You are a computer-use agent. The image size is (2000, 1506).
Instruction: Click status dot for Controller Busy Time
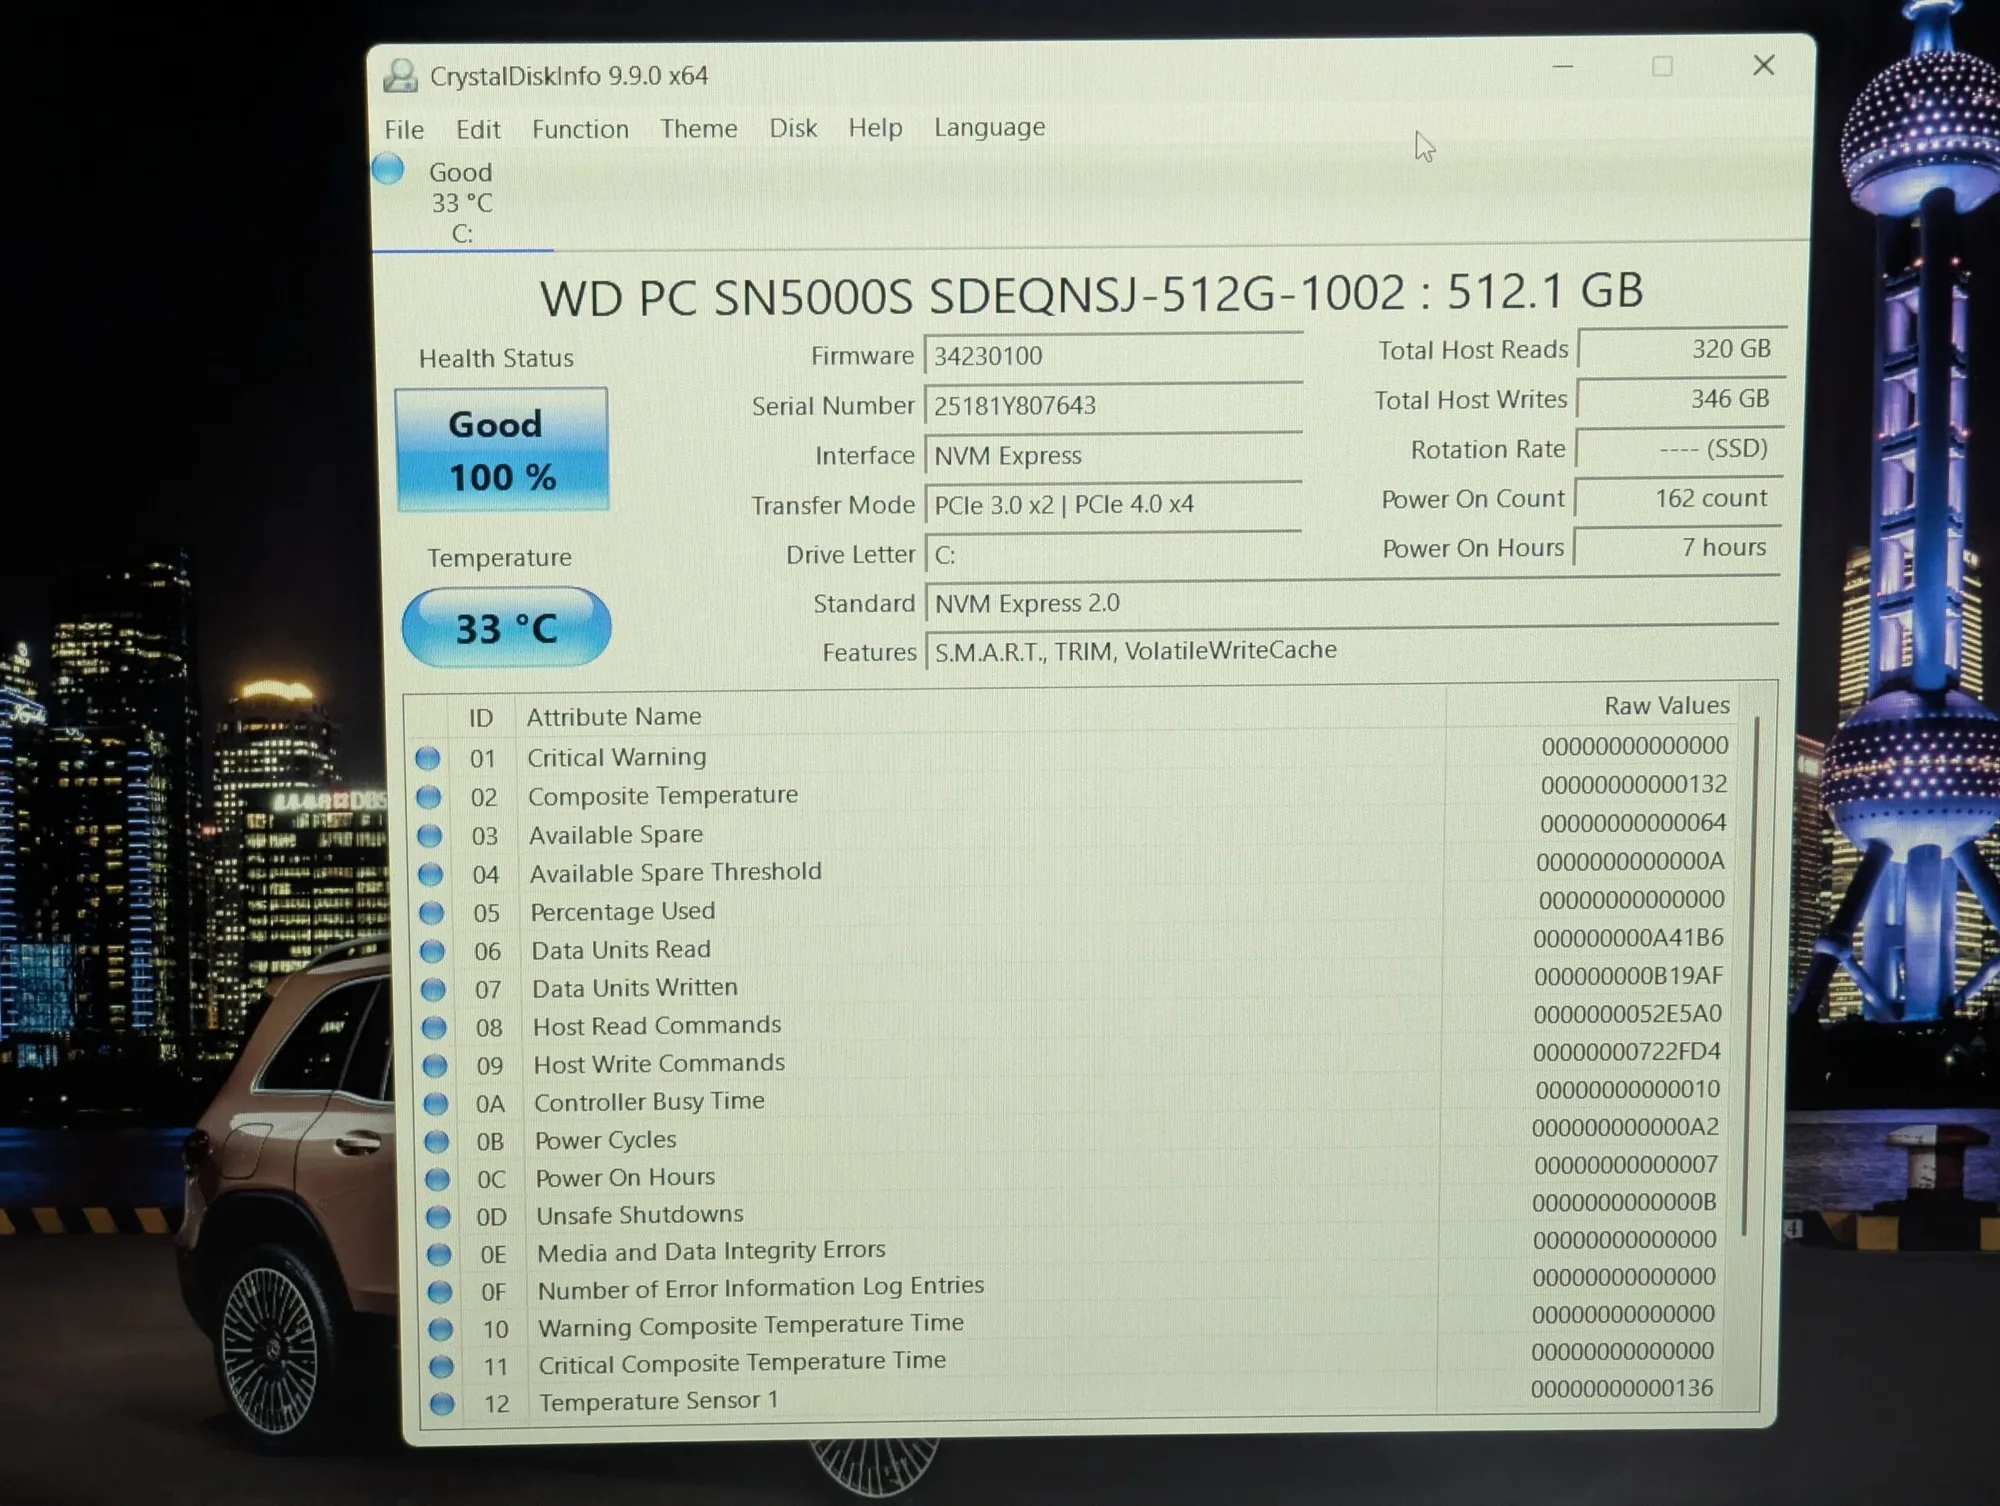coord(436,1104)
